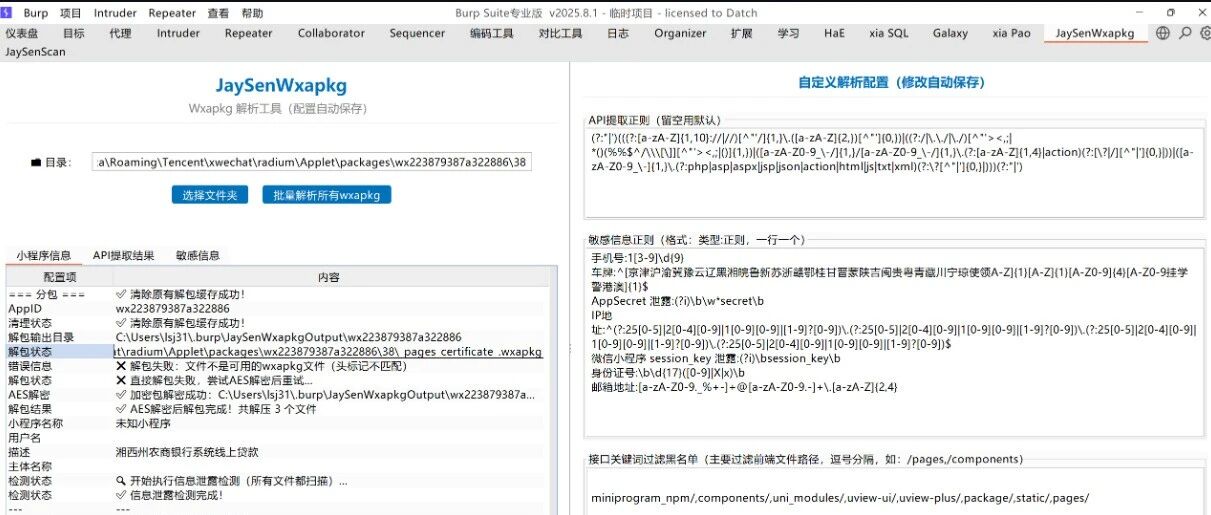
Task: Switch to the 代理 tab
Action: tap(120, 33)
